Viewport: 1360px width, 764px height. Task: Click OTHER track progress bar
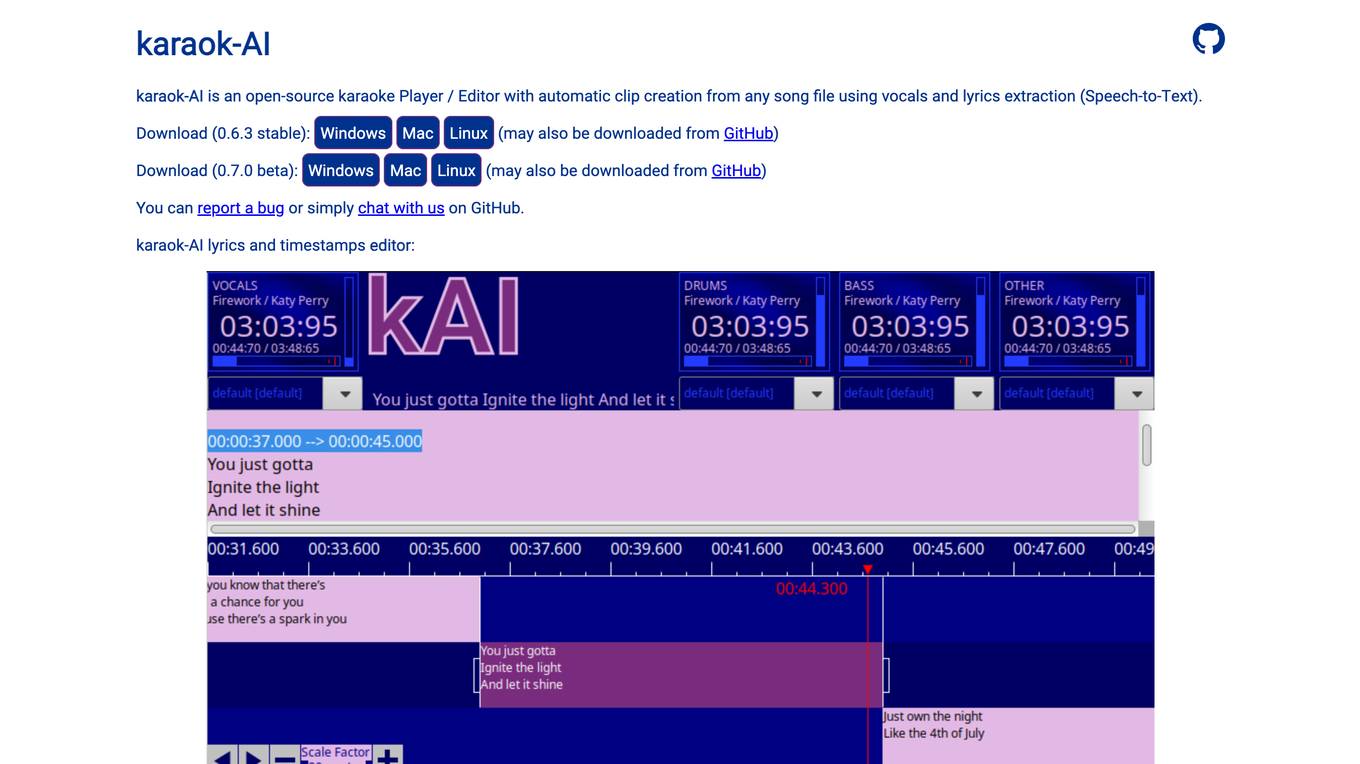tap(1068, 361)
